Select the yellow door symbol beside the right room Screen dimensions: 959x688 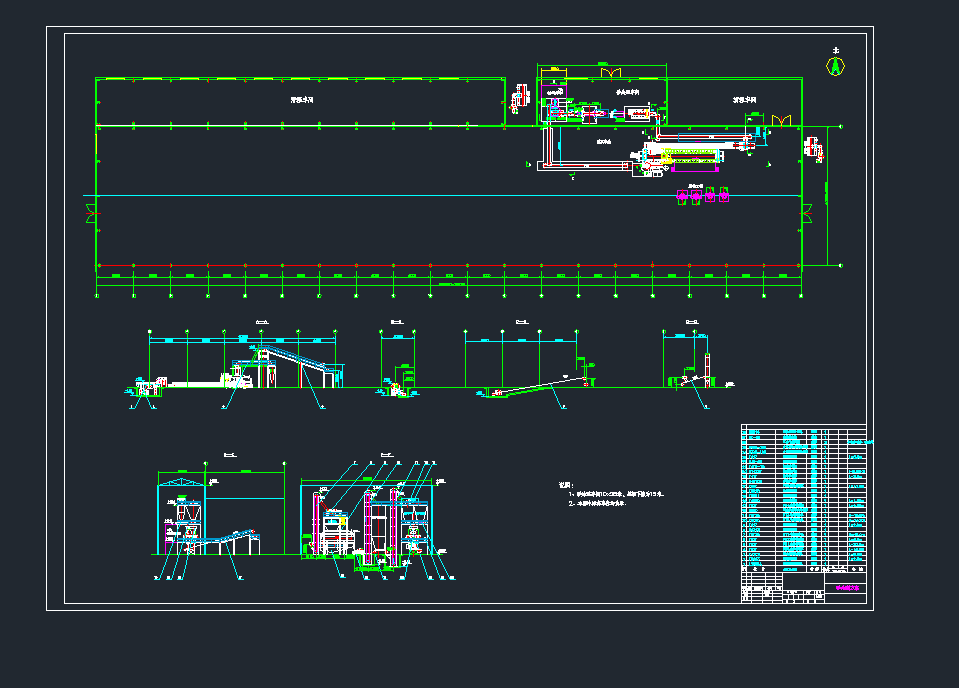(780, 120)
